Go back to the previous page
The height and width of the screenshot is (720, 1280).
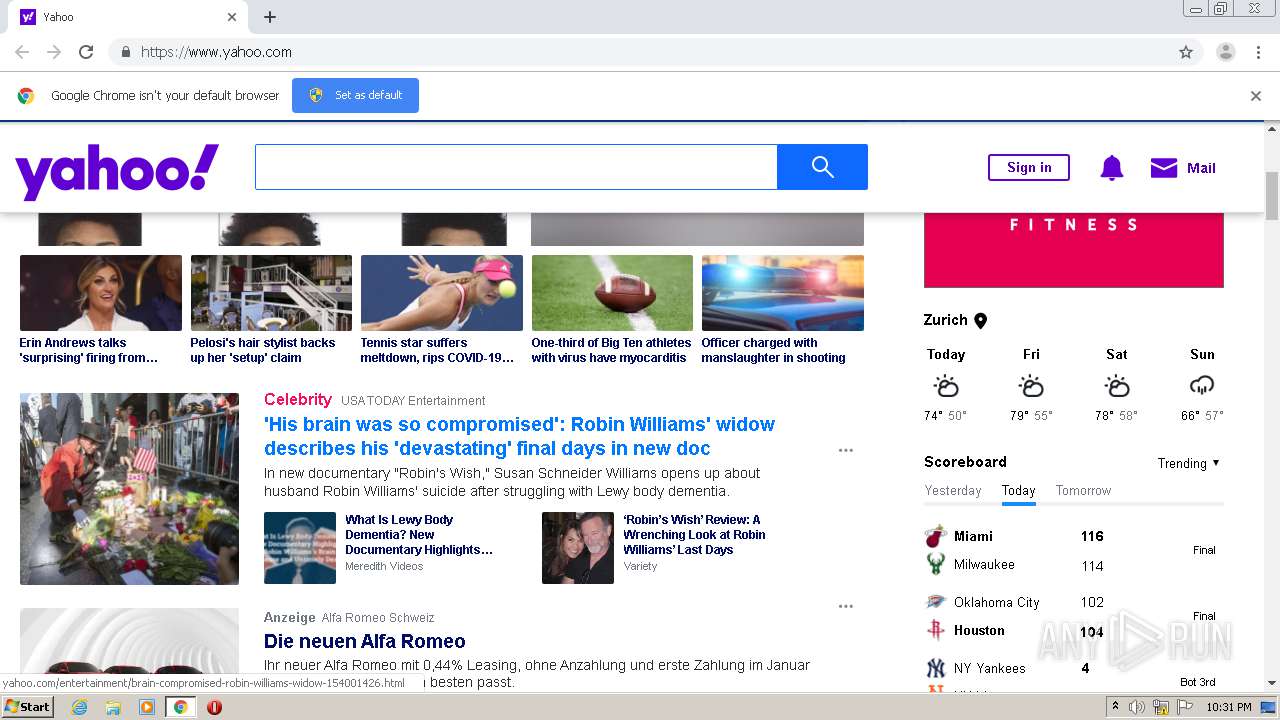pos(22,52)
